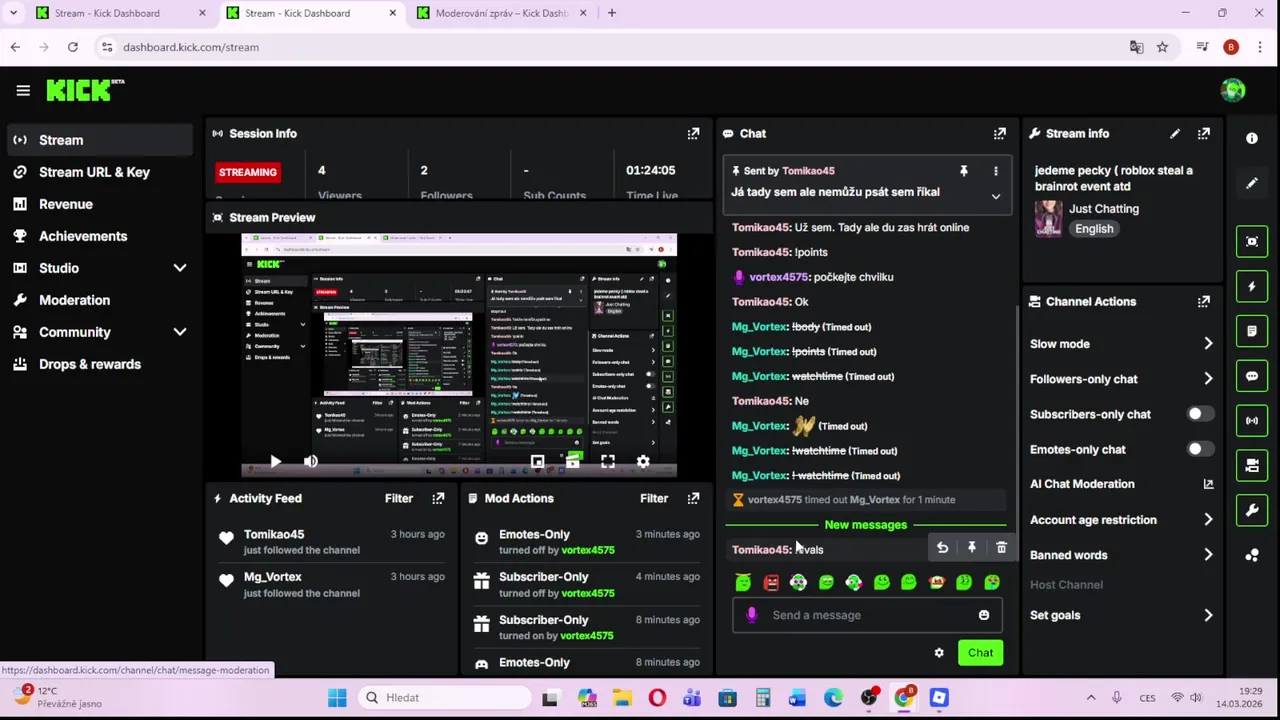The image size is (1280, 720).
Task: Play the stream preview
Action: pyautogui.click(x=275, y=461)
